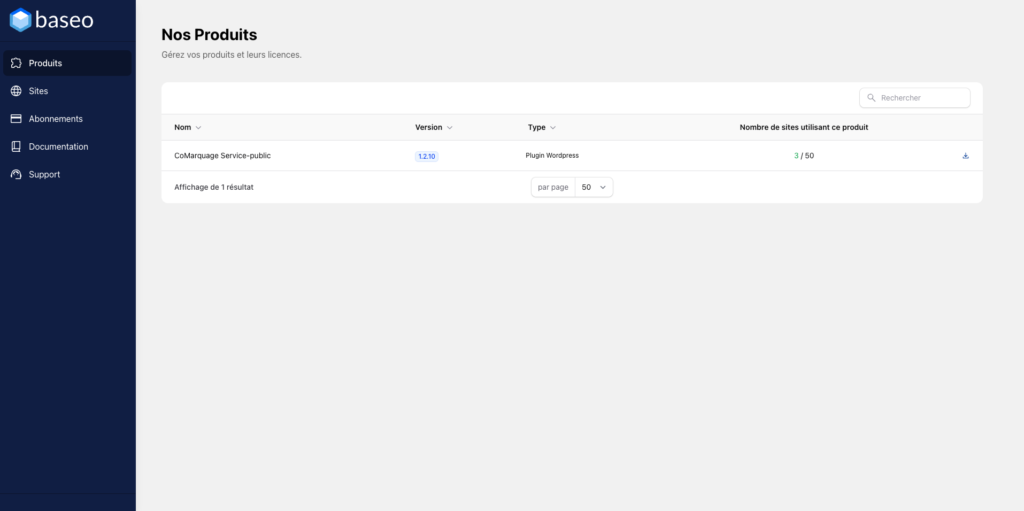Focus the Rechercher search field
This screenshot has width=1024, height=511.
pos(922,98)
